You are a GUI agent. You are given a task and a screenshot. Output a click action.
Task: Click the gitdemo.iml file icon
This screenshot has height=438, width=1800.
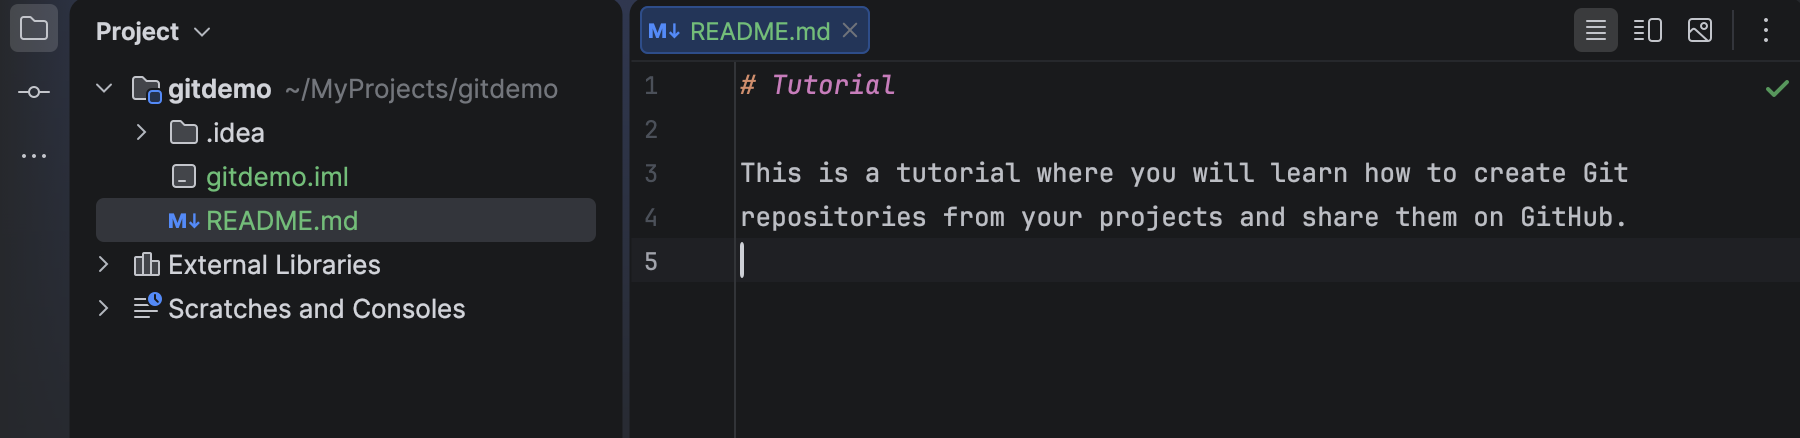[x=184, y=177]
